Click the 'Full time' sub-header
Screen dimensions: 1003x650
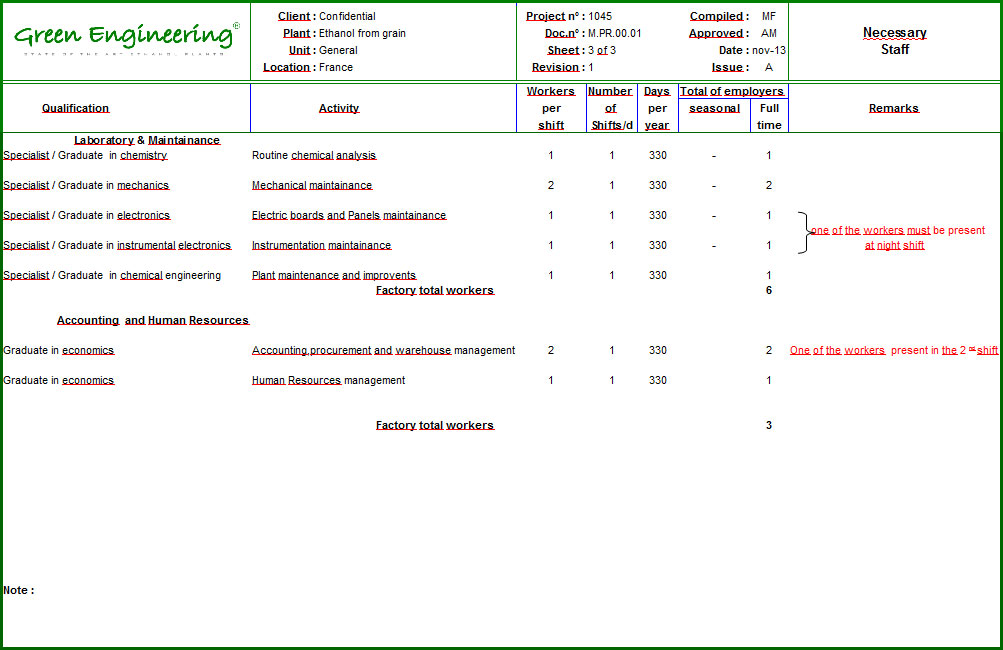(x=769, y=116)
